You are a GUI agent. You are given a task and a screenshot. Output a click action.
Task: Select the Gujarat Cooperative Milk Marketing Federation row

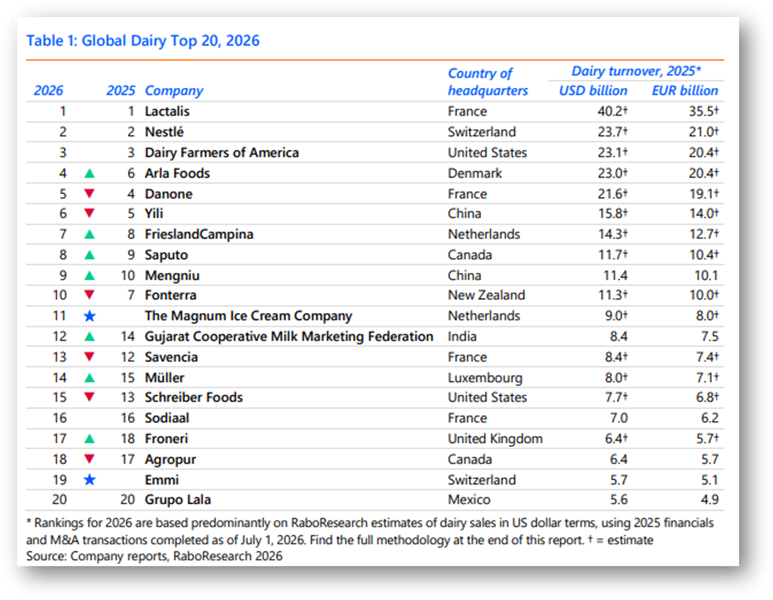pyautogui.click(x=375, y=337)
